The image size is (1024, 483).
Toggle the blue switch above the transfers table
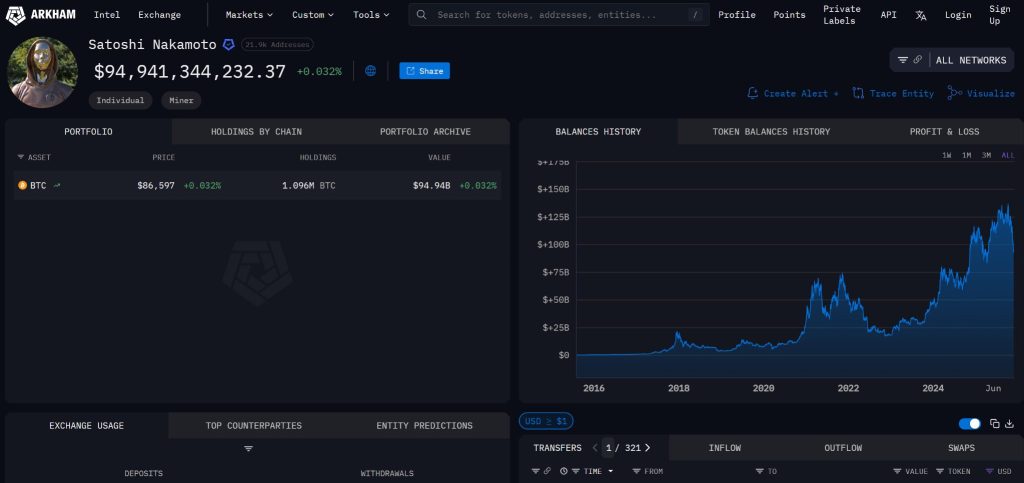click(969, 424)
